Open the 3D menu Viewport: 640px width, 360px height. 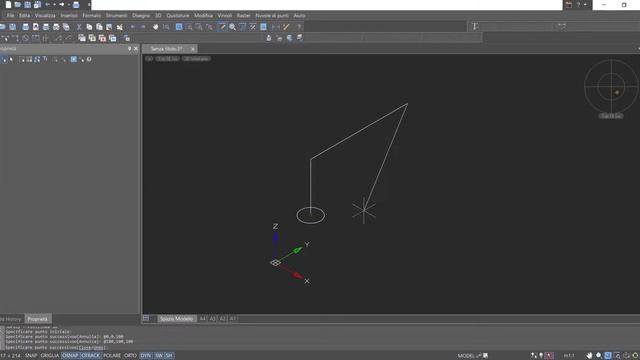158,16
